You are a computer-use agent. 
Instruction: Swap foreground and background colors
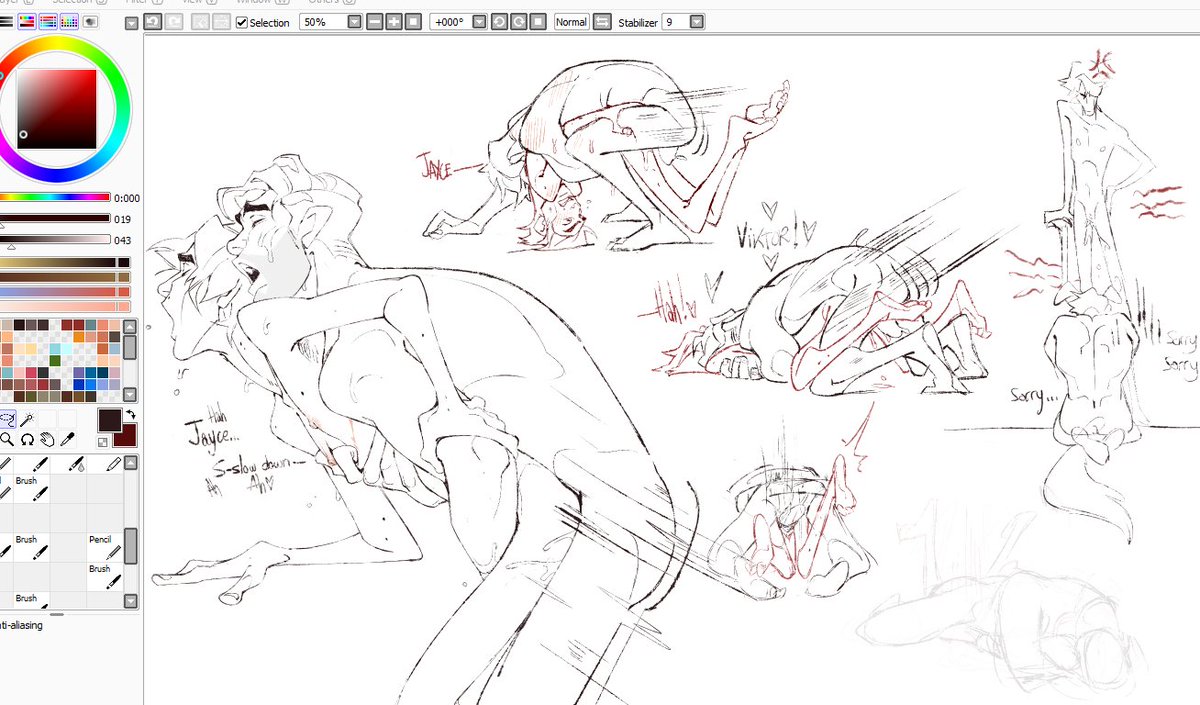[x=130, y=414]
